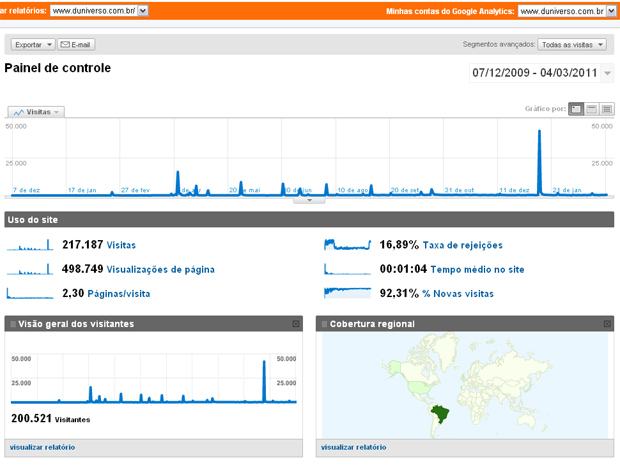The width and height of the screenshot is (620, 465).
Task: Click the Visitas sparkline thumbnail
Action: tap(30, 245)
